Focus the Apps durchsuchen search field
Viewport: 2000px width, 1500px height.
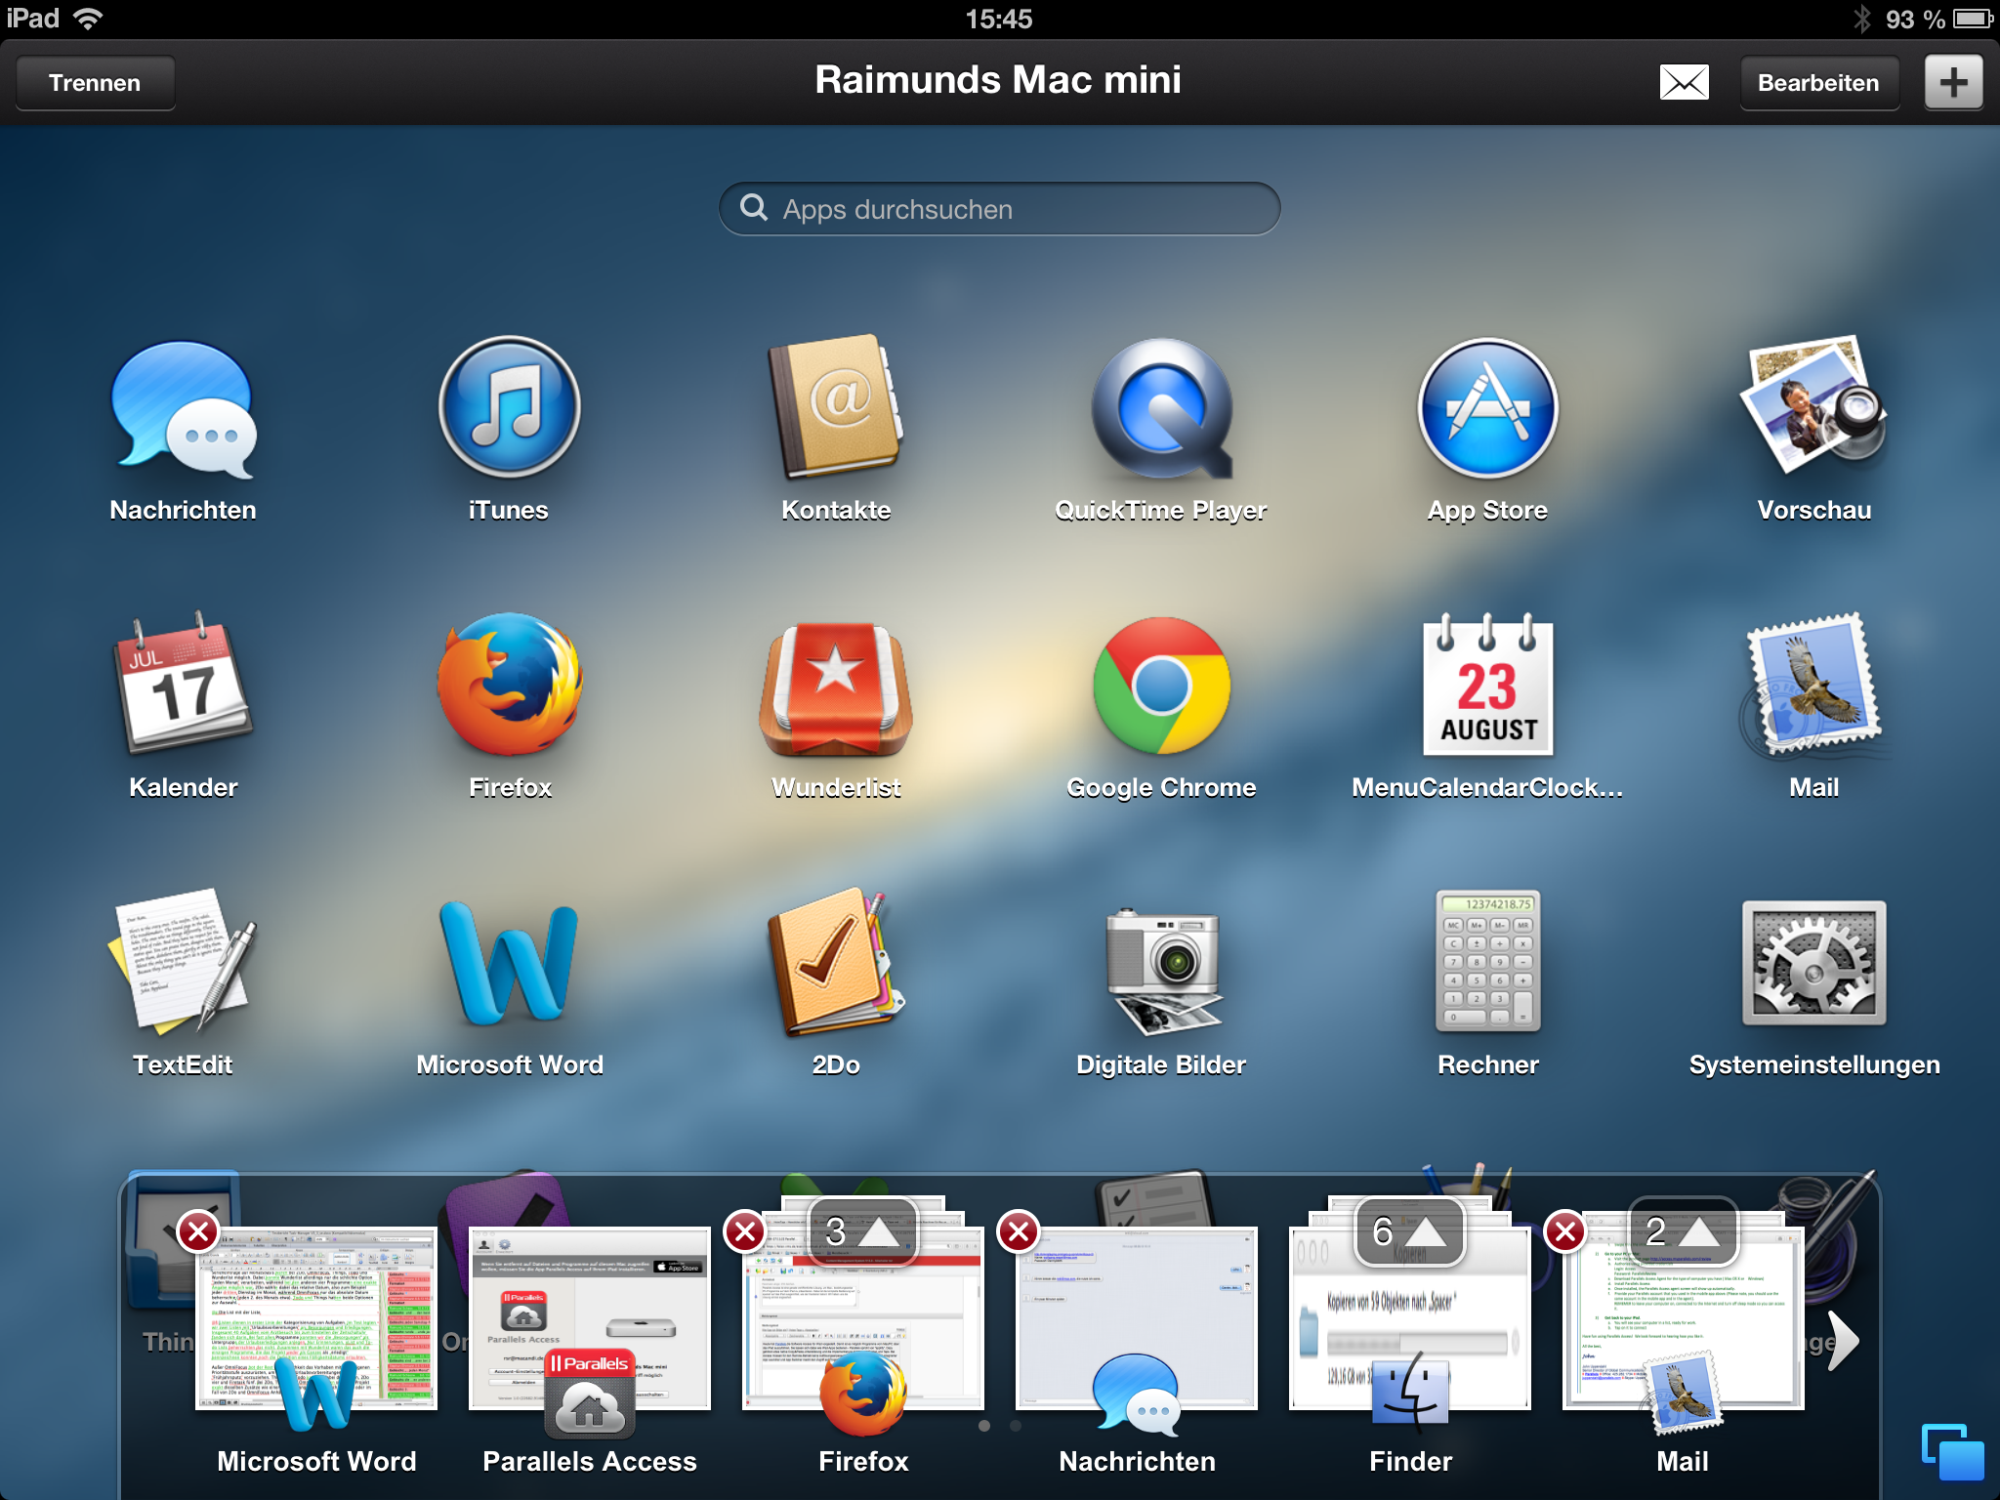(1000, 209)
